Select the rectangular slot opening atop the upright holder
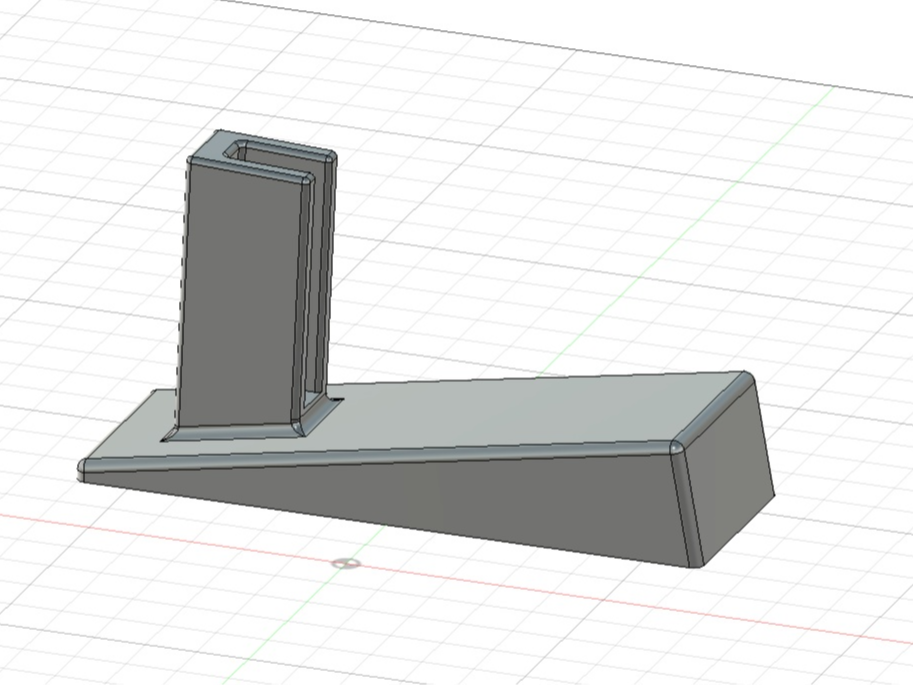 coord(274,156)
